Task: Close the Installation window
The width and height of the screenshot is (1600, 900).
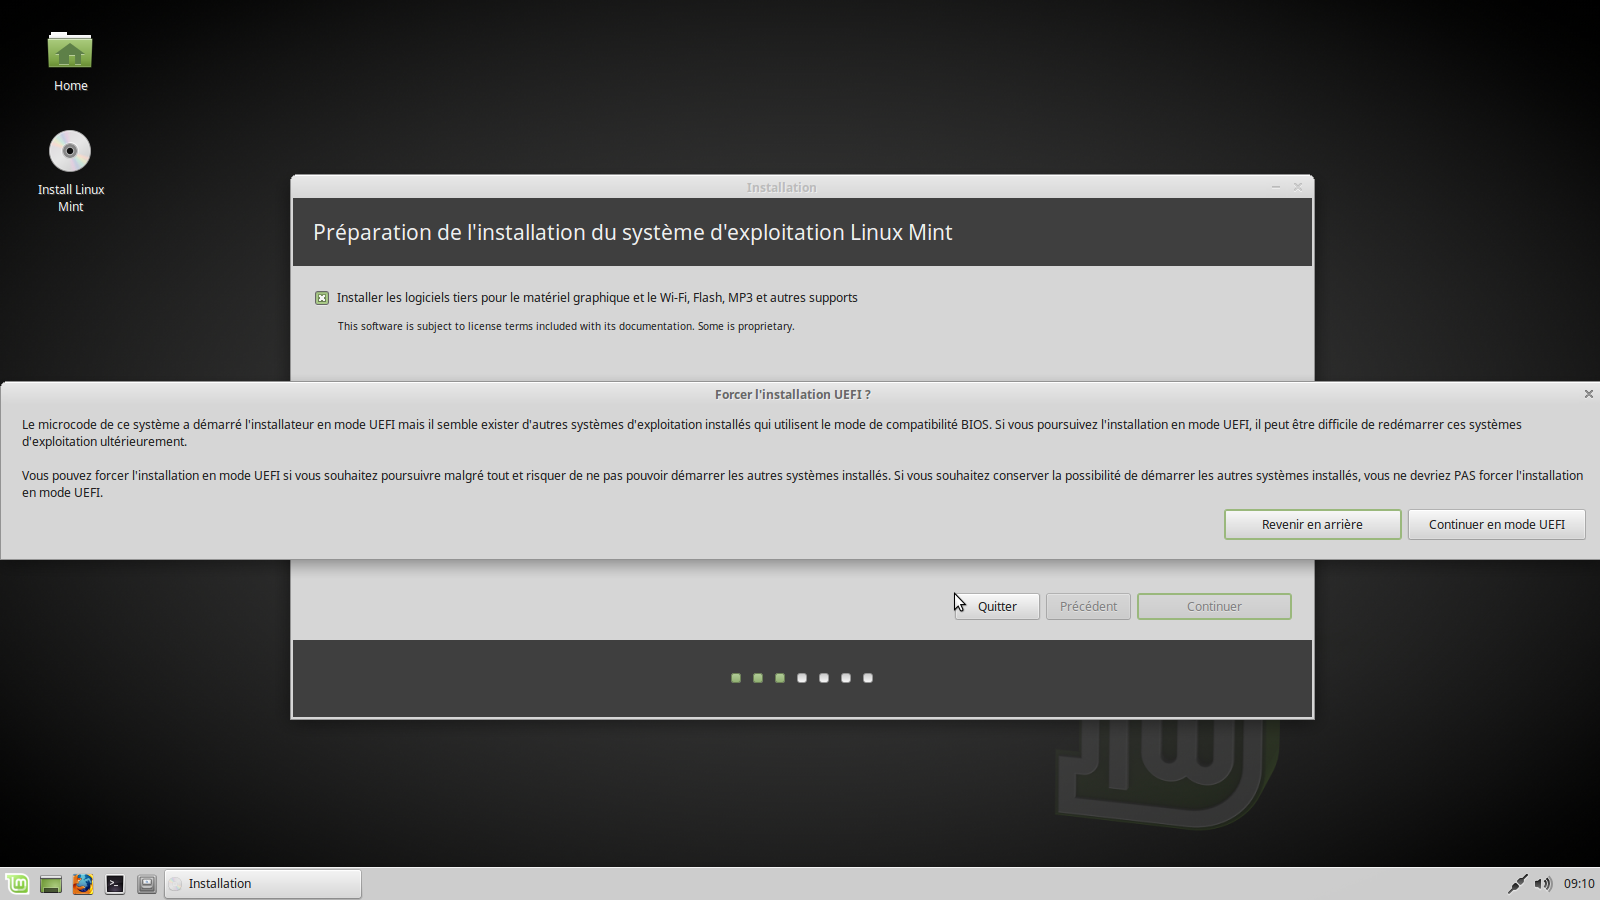Action: (1298, 187)
